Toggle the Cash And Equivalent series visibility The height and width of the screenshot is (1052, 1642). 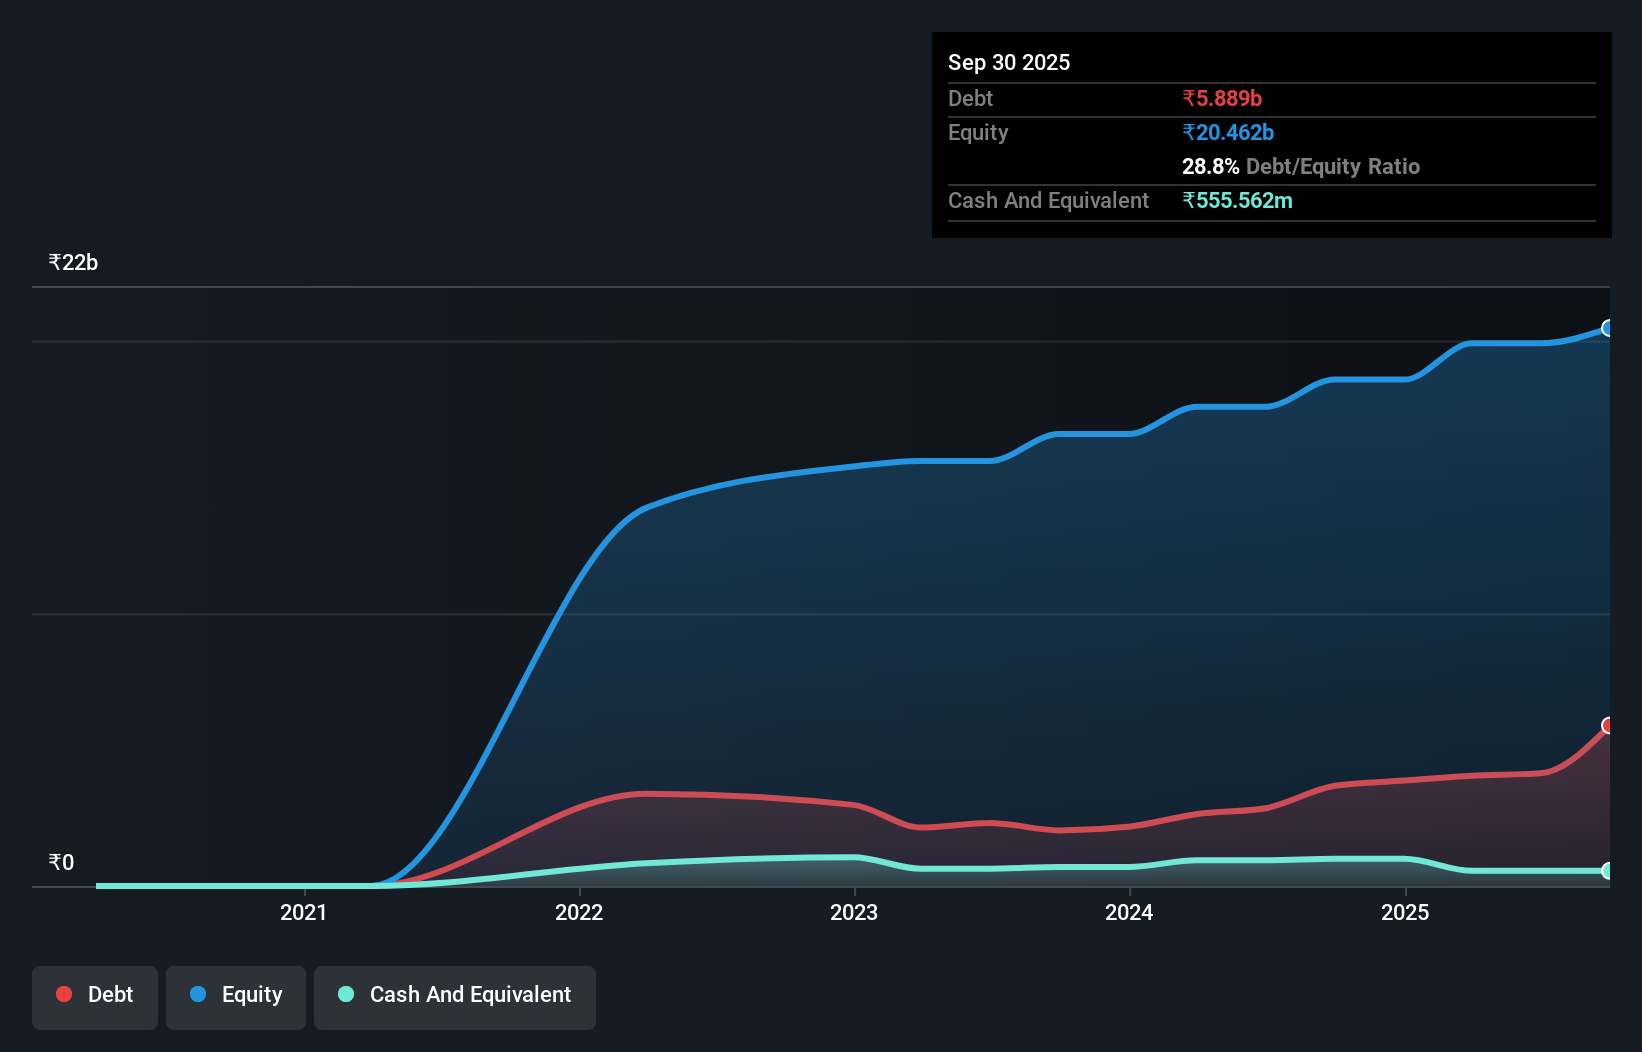coord(455,996)
